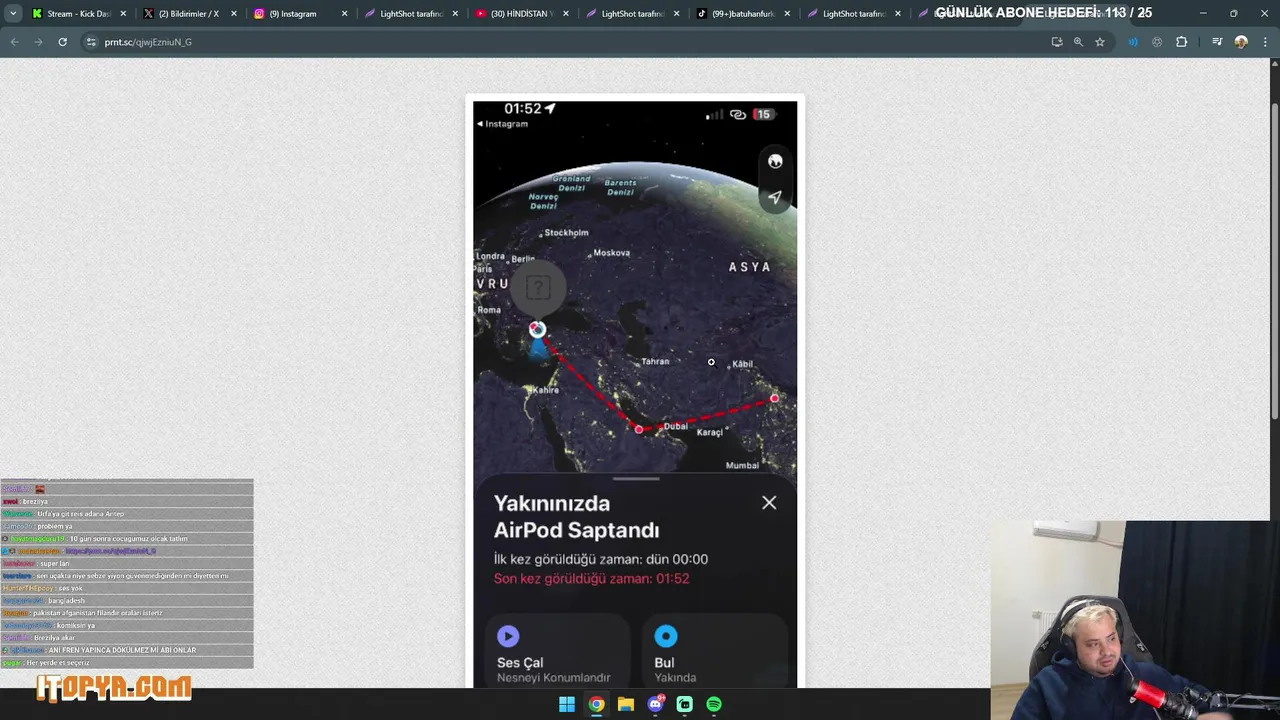This screenshot has height=720, width=1280.
Task: Focus the address bar showing prnt.sc URL
Action: (560, 42)
